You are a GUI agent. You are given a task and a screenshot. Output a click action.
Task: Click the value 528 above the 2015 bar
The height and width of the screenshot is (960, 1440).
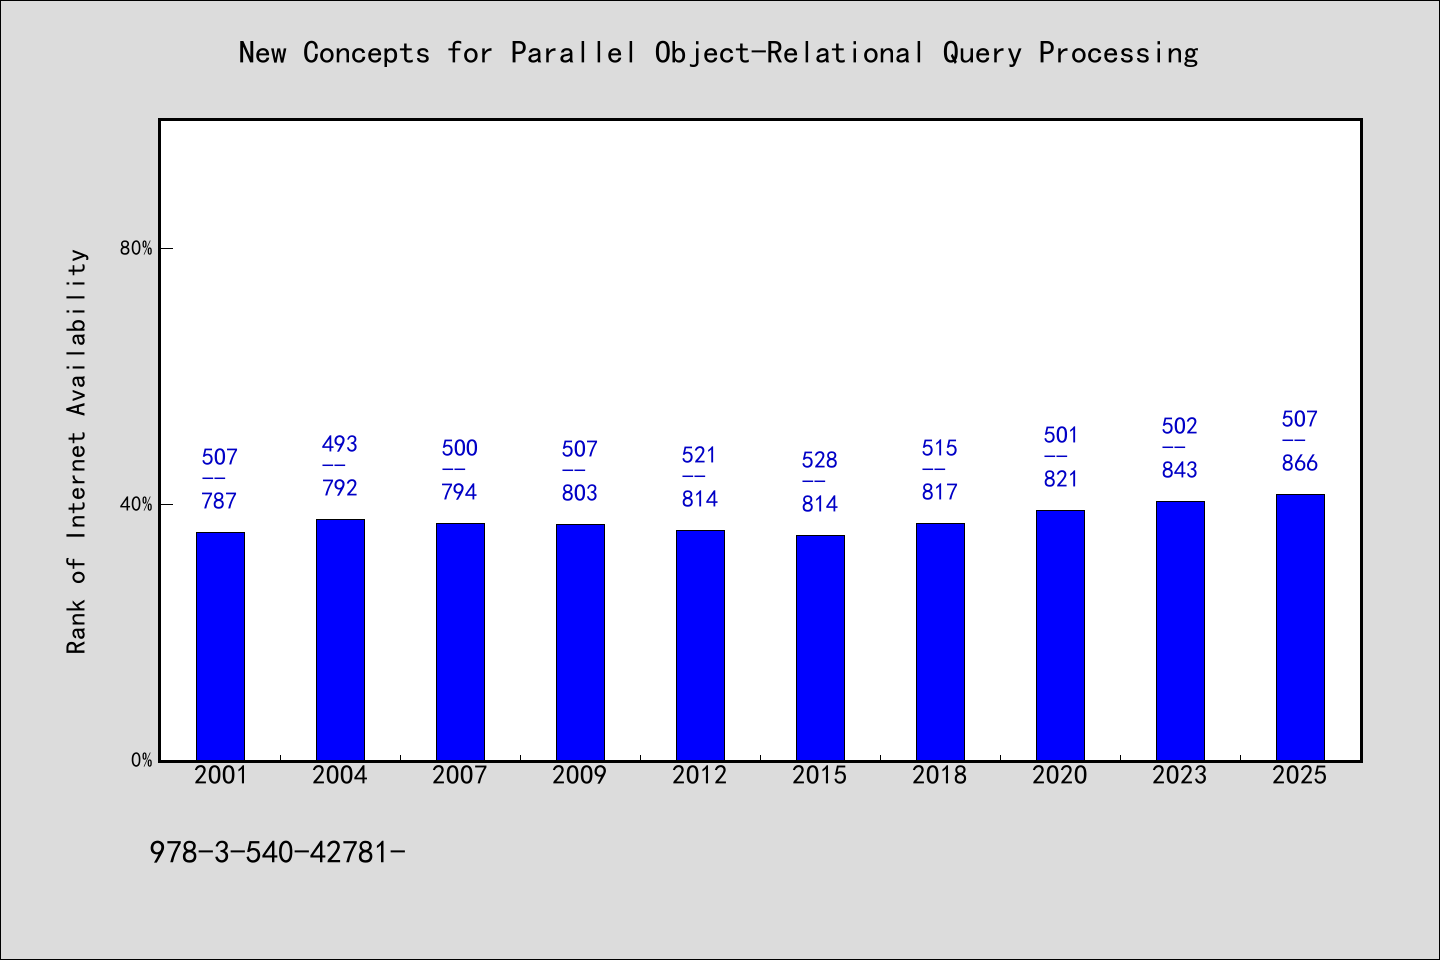point(820,460)
